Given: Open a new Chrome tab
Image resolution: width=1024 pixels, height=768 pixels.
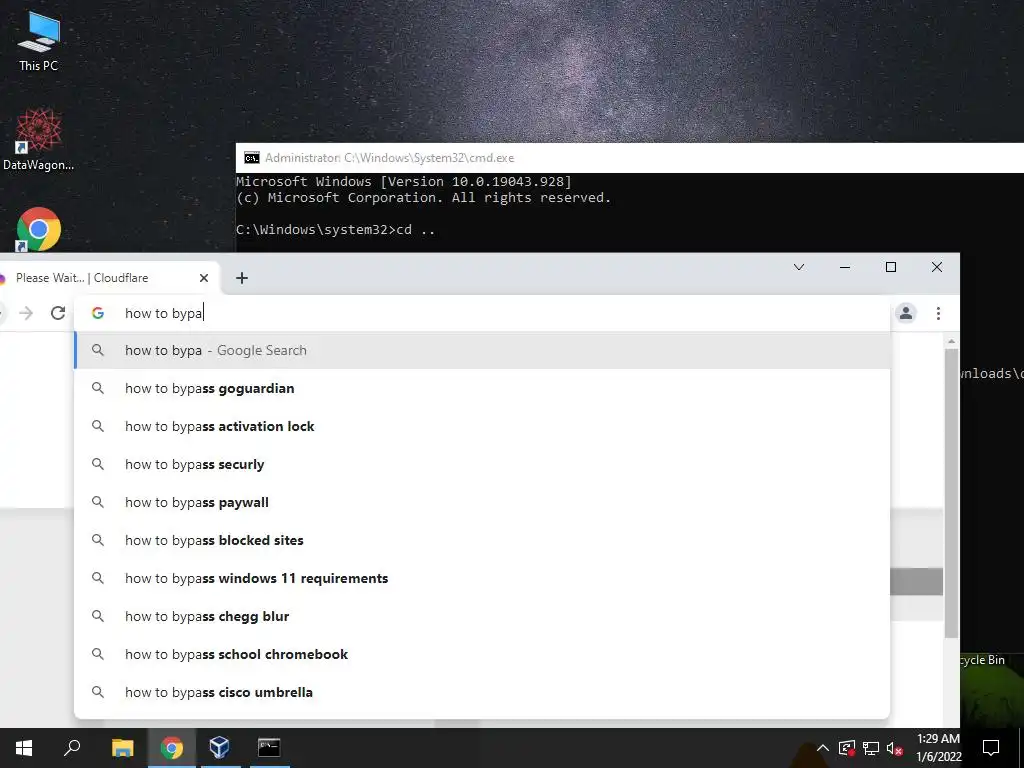Looking at the screenshot, I should point(242,278).
